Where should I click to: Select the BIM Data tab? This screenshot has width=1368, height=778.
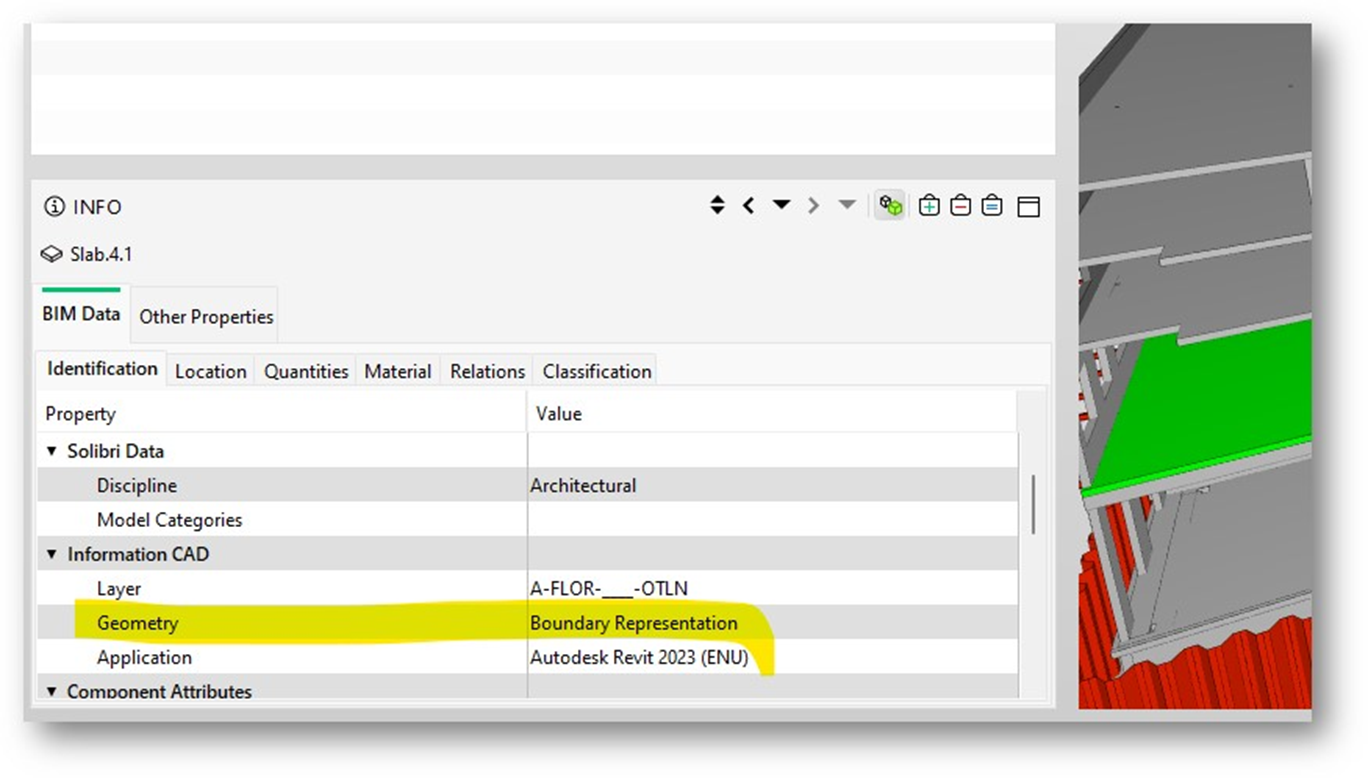coord(81,313)
